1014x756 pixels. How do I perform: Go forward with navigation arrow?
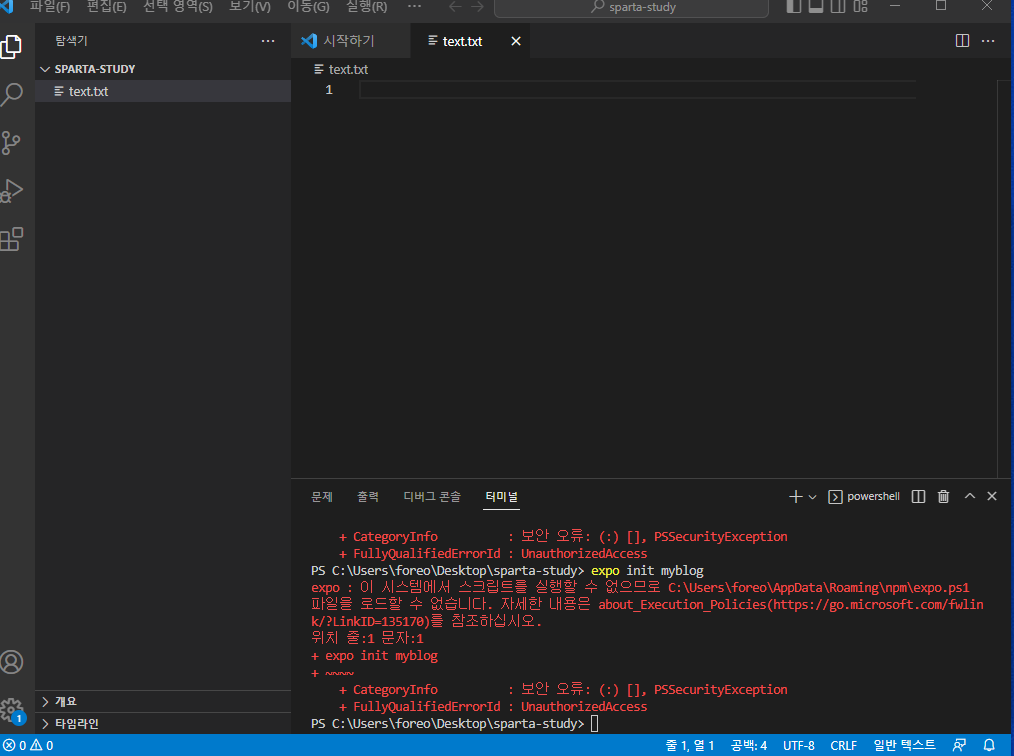(x=477, y=7)
